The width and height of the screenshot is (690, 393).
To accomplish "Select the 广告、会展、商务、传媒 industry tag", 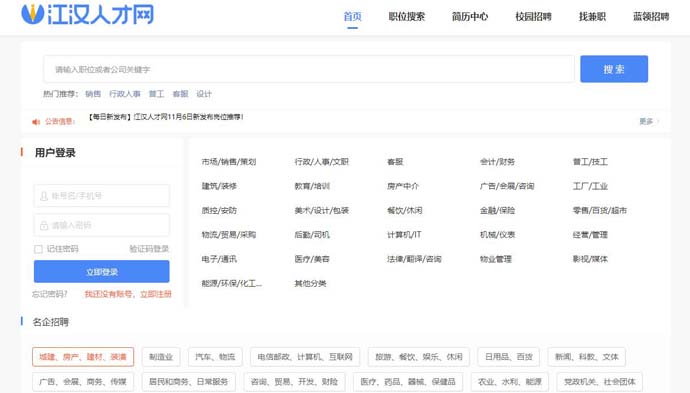I will [83, 382].
